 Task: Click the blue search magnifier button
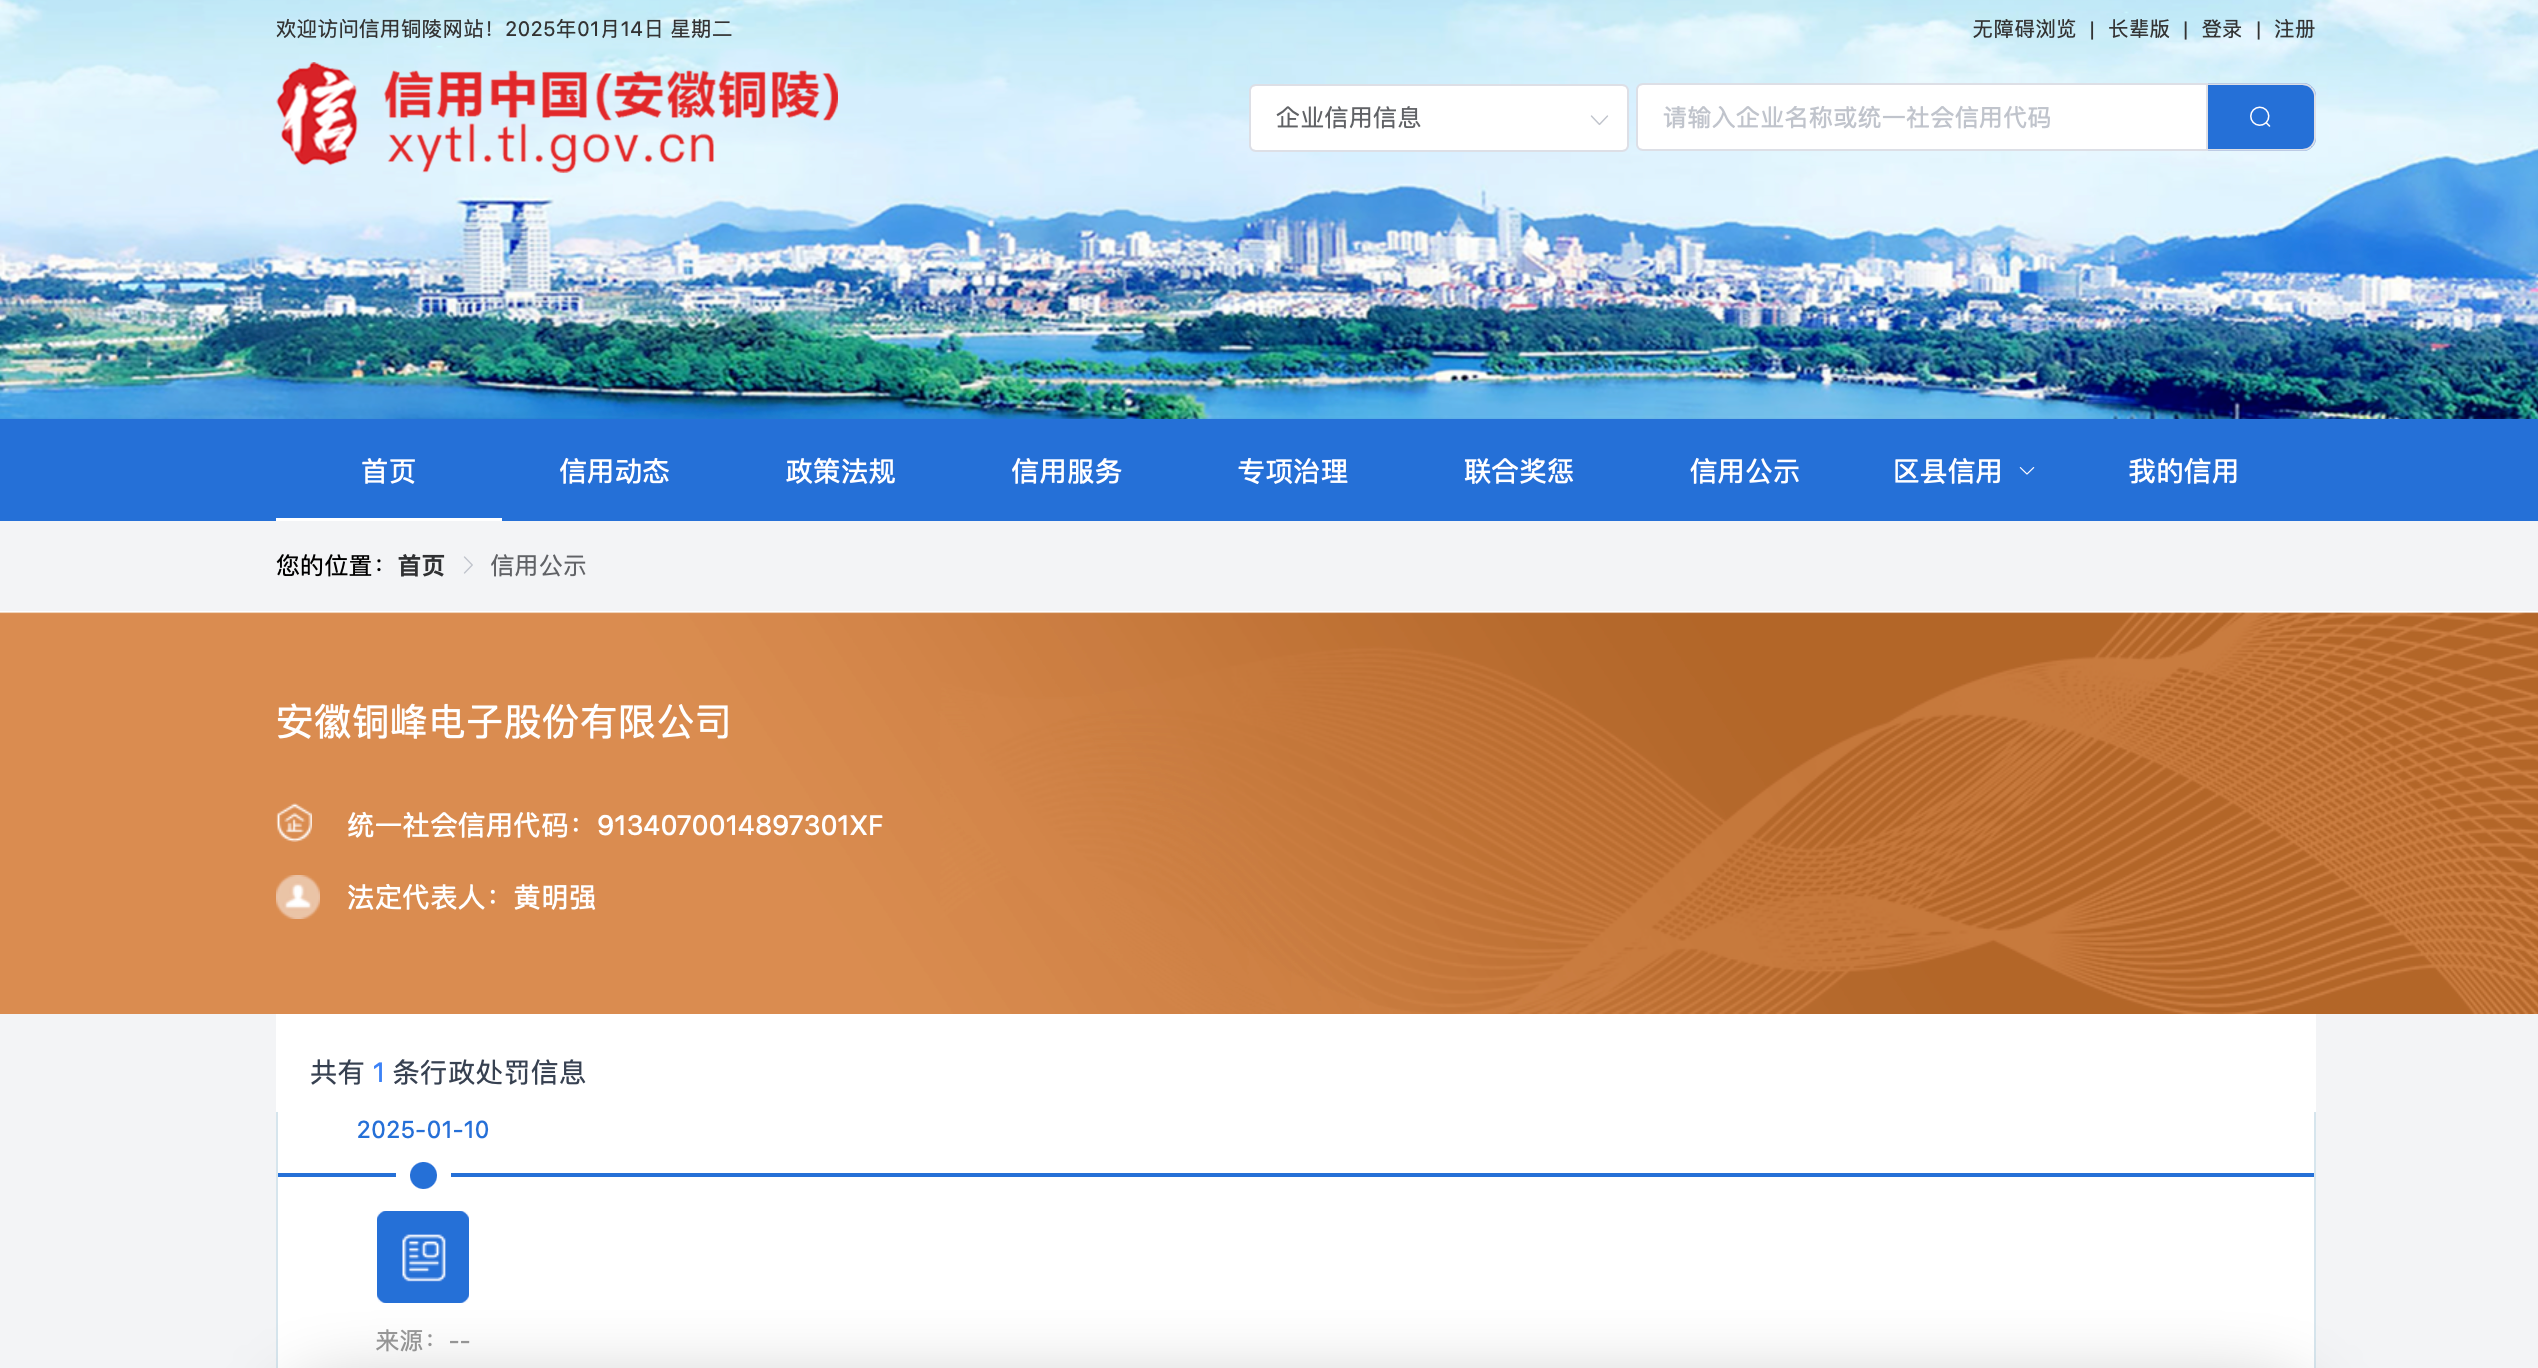2259,118
